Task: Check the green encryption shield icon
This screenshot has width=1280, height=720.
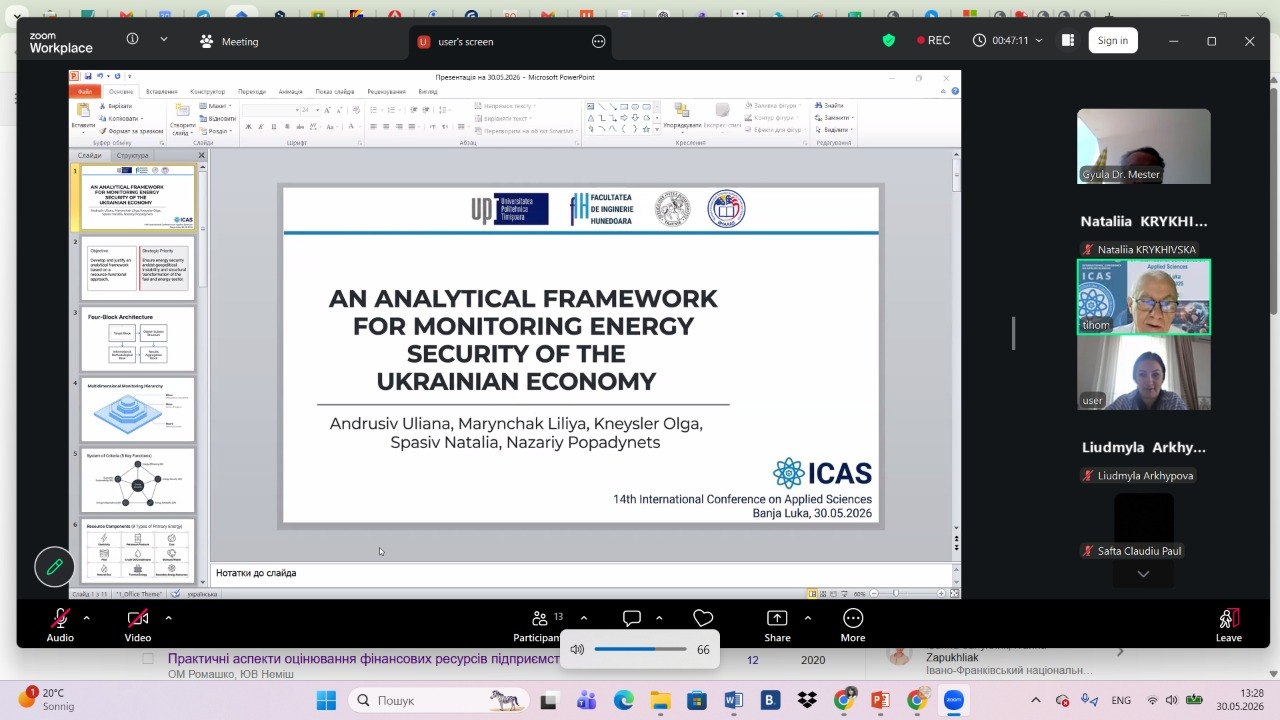Action: pos(888,41)
